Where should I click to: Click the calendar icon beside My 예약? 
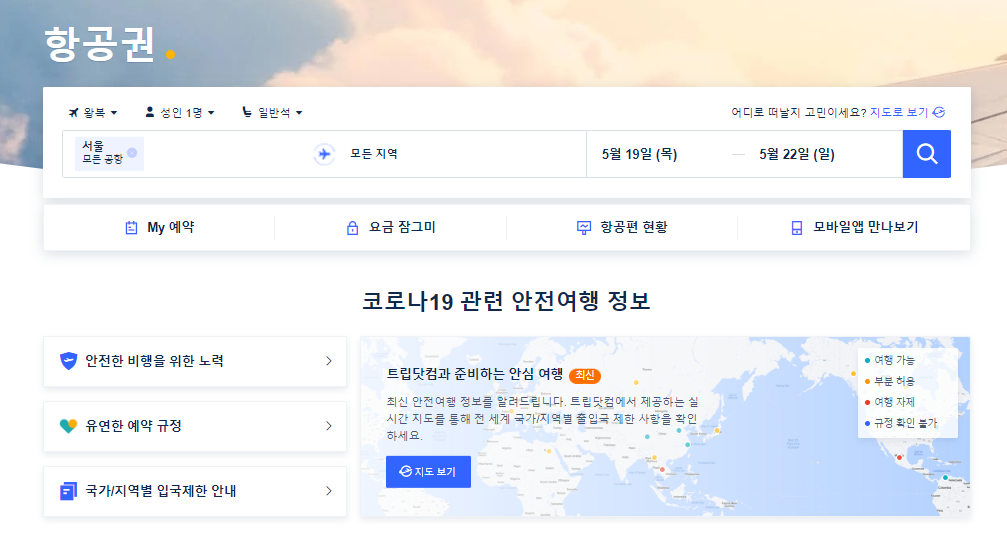click(x=131, y=228)
